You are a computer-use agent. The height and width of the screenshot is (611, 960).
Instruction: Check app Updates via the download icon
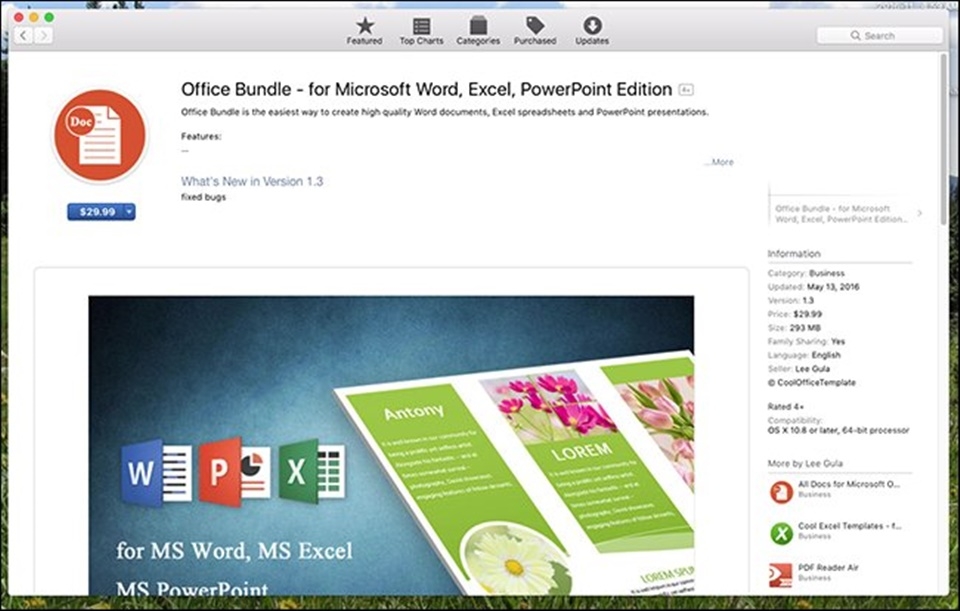coord(591,29)
